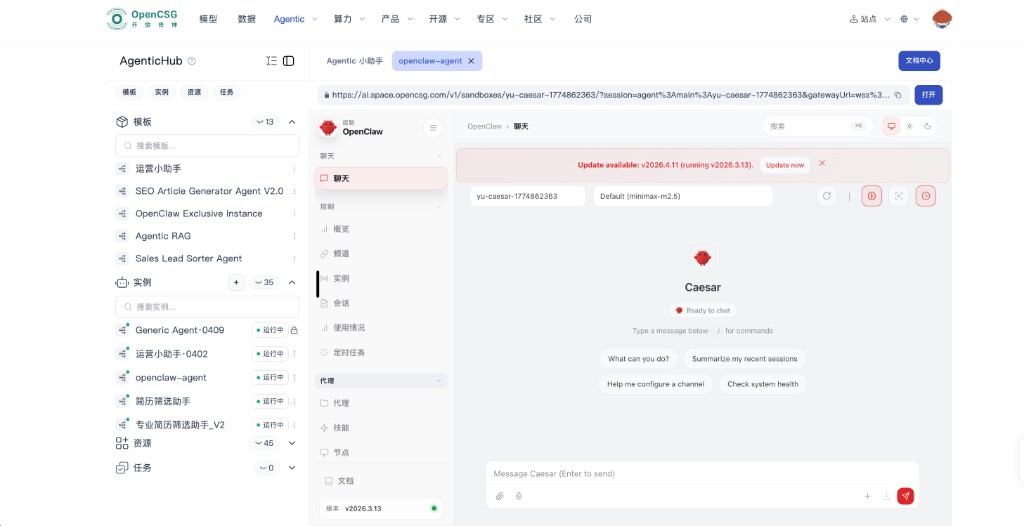Add a new 实例 with plus button
The image size is (1024, 526).
[236, 282]
